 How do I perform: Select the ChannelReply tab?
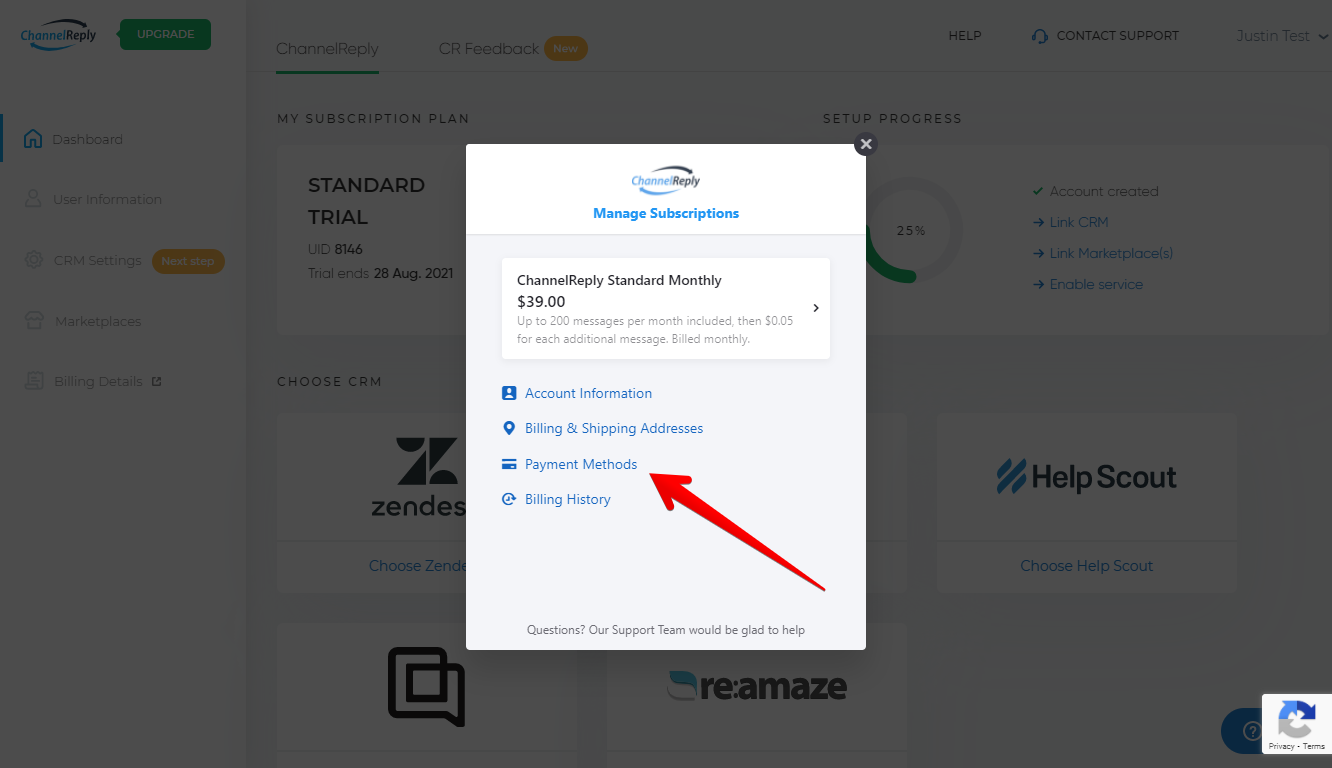pos(327,48)
